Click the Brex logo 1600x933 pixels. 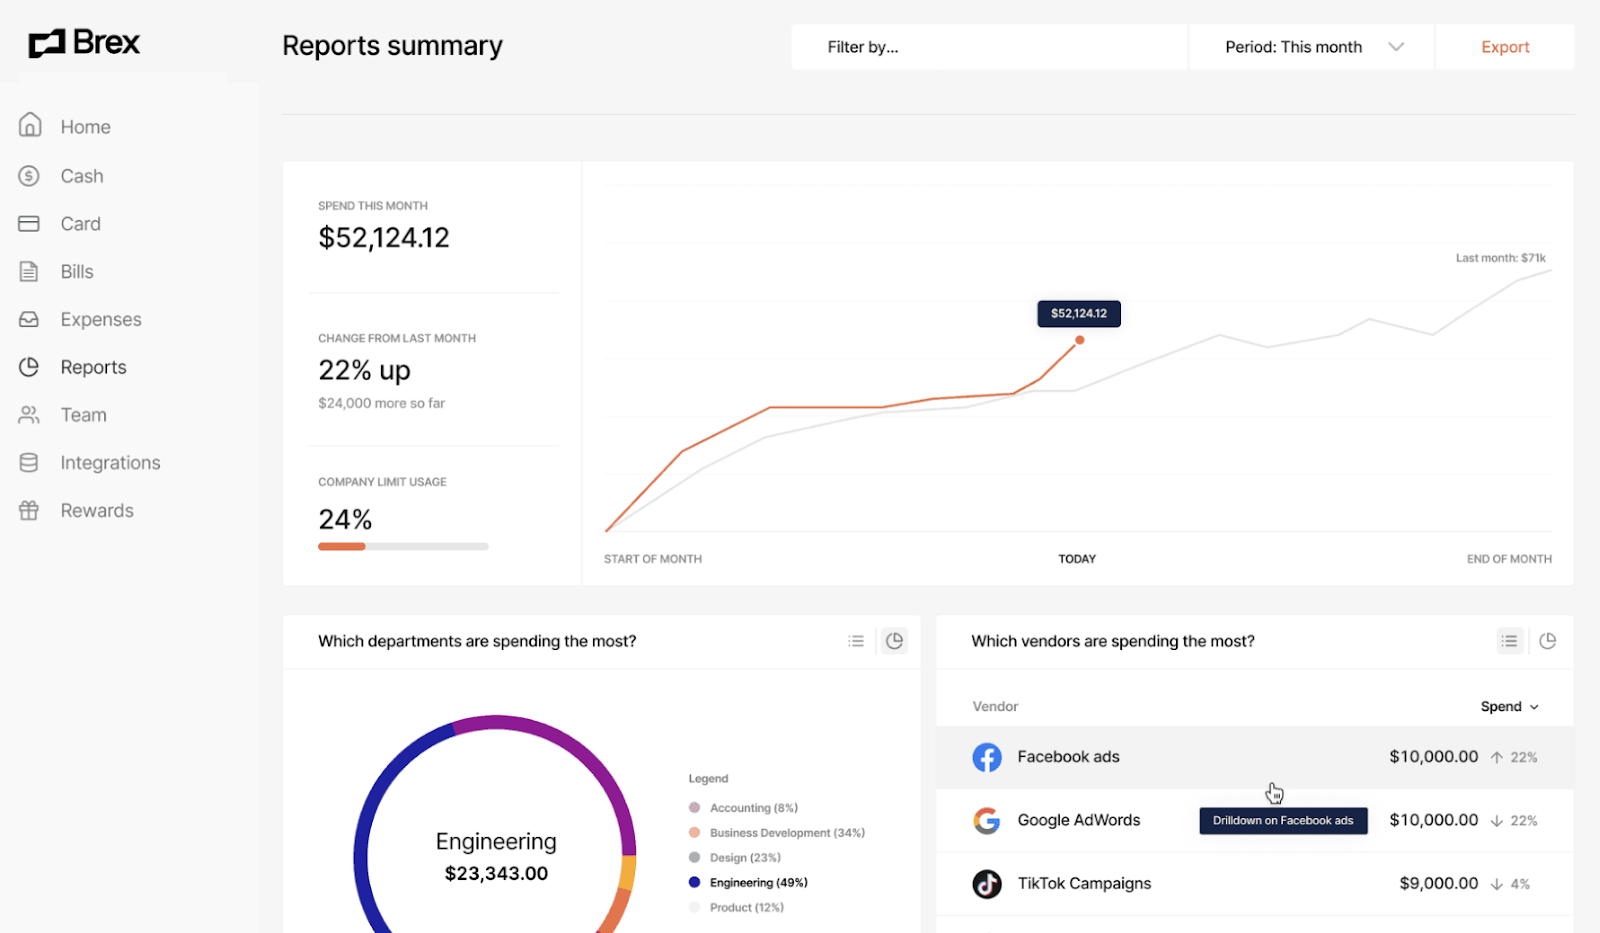click(x=84, y=43)
